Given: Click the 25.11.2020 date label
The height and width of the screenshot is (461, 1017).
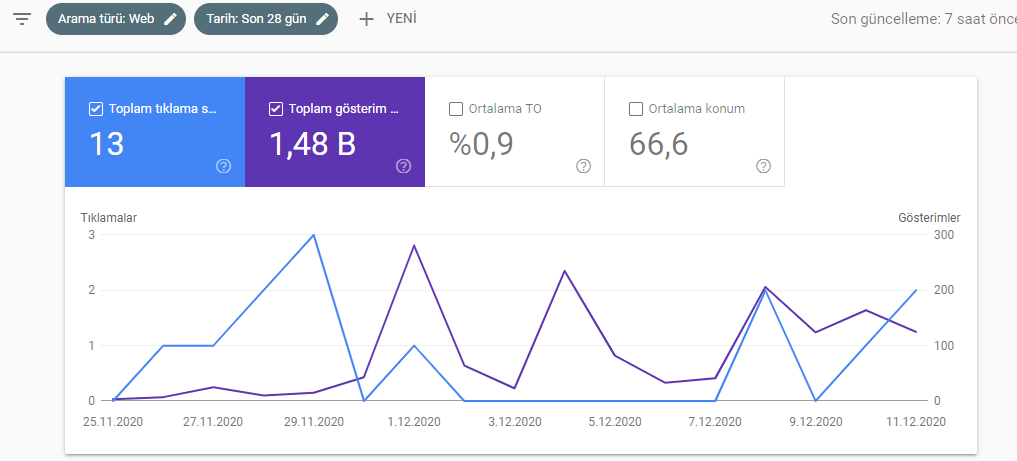Looking at the screenshot, I should pos(113,422).
